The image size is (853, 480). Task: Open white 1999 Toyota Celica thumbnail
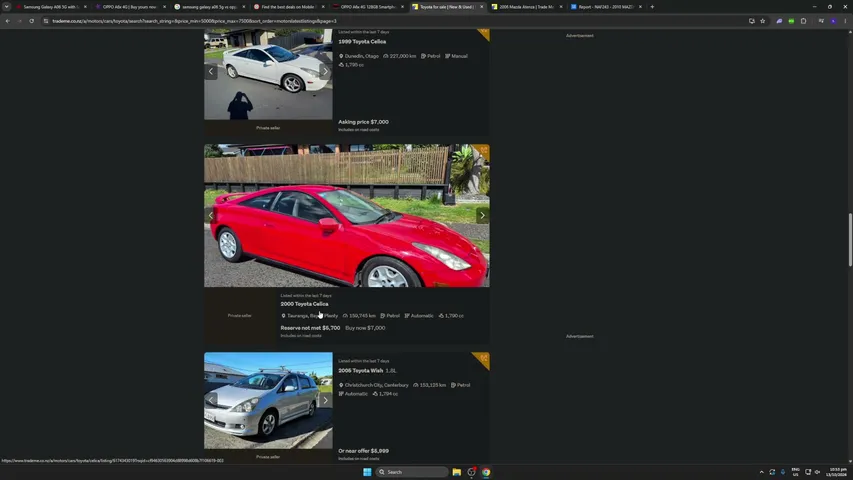pos(268,74)
